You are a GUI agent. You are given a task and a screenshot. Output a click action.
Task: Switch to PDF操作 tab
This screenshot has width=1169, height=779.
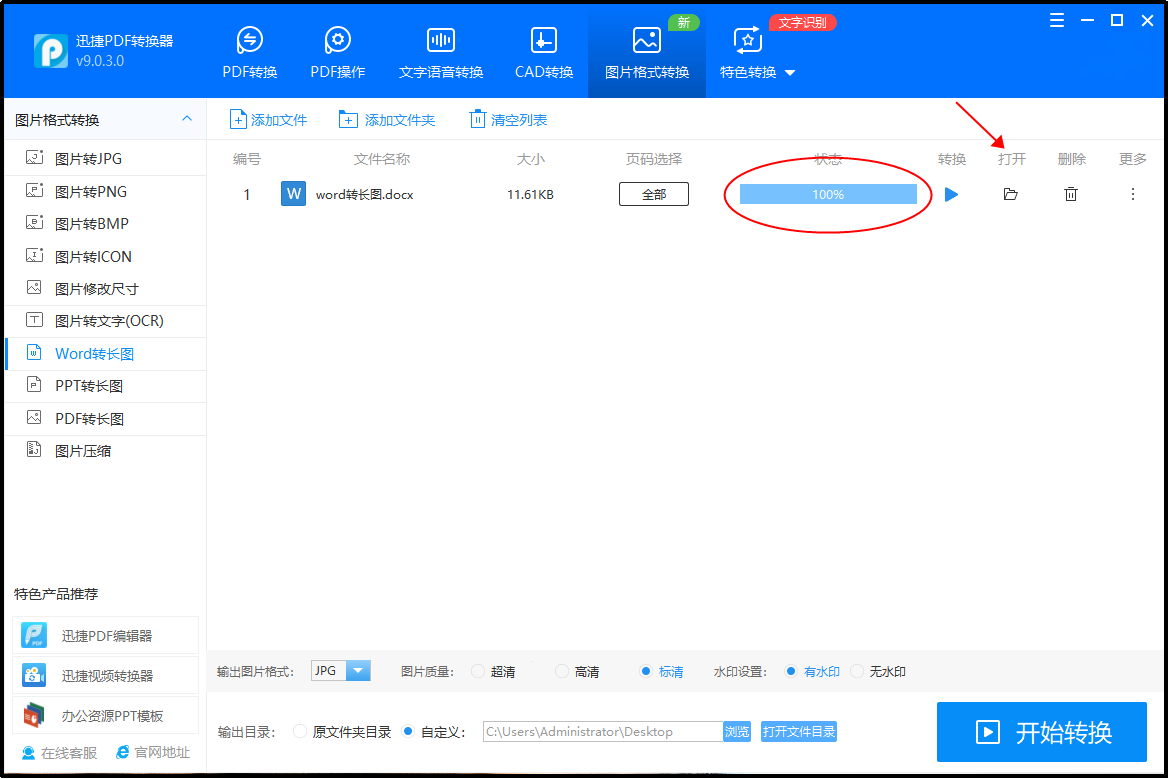click(338, 51)
